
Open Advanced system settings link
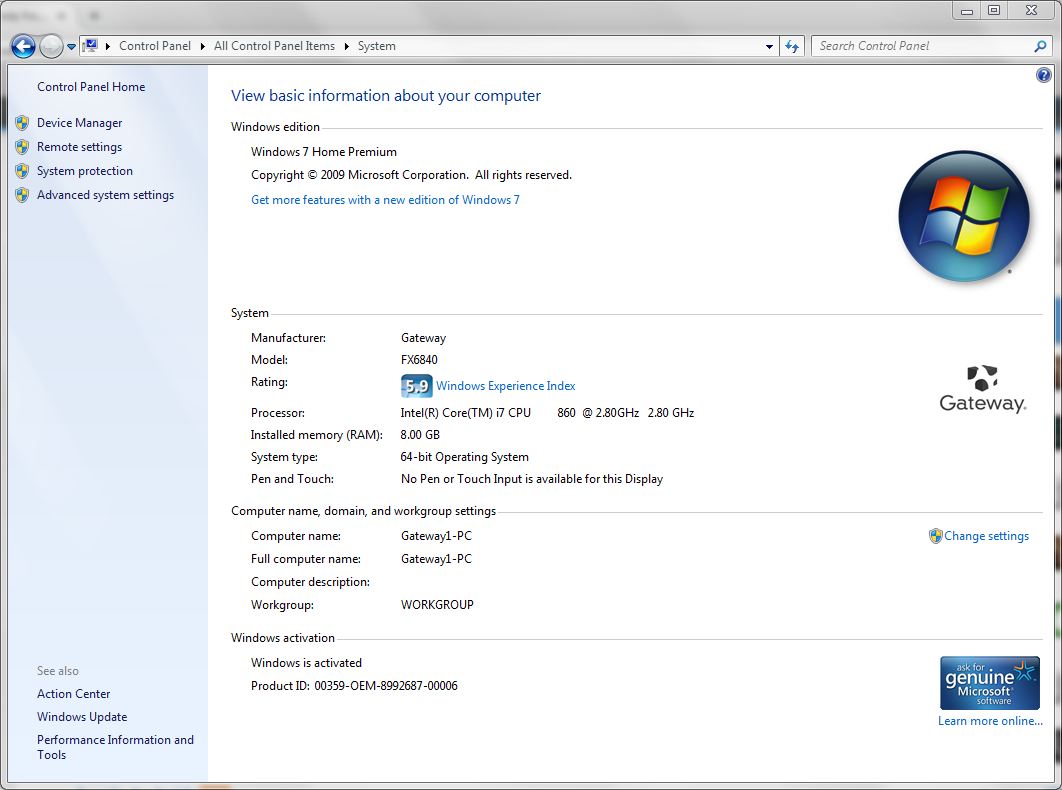(x=105, y=195)
